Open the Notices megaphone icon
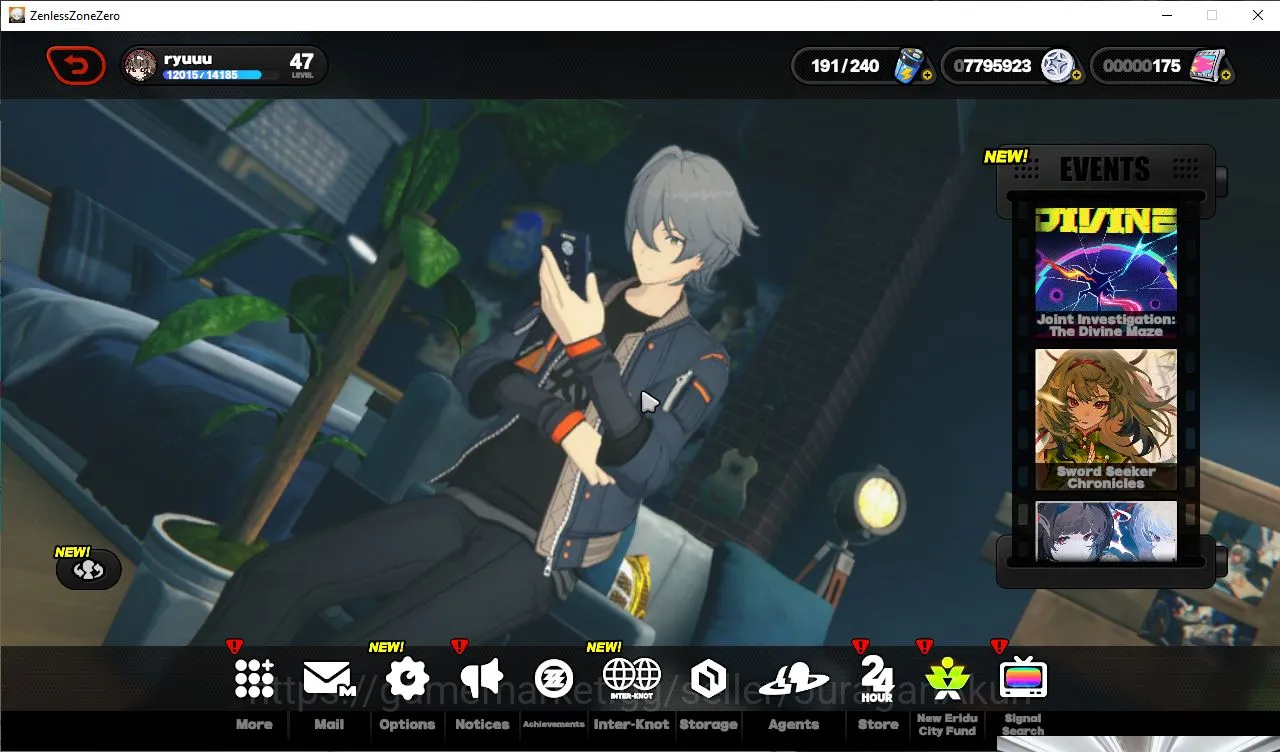The width and height of the screenshot is (1280, 752). 482,678
